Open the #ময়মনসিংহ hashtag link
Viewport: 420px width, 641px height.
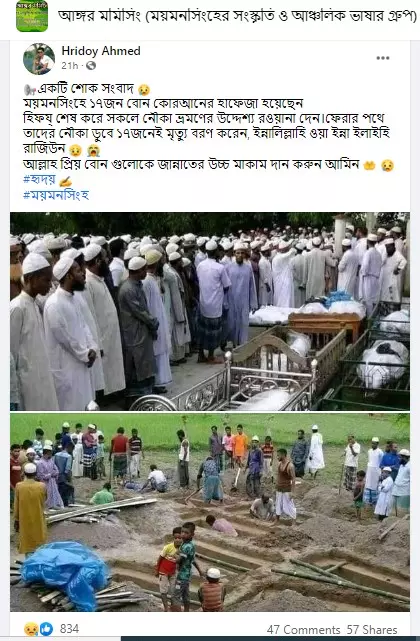click(56, 195)
